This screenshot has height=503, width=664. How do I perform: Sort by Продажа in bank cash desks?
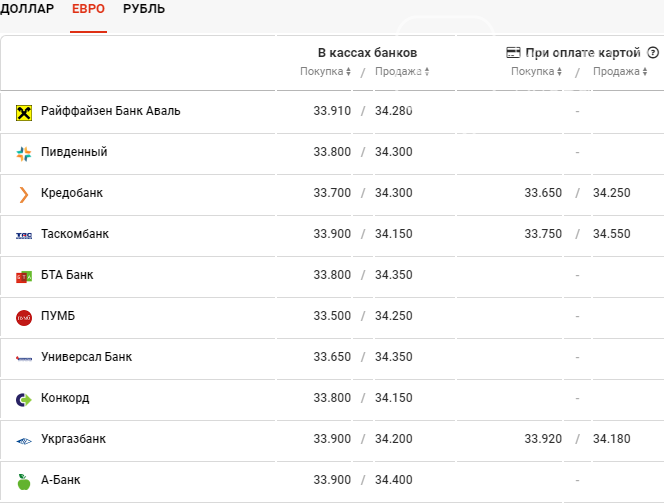click(402, 71)
